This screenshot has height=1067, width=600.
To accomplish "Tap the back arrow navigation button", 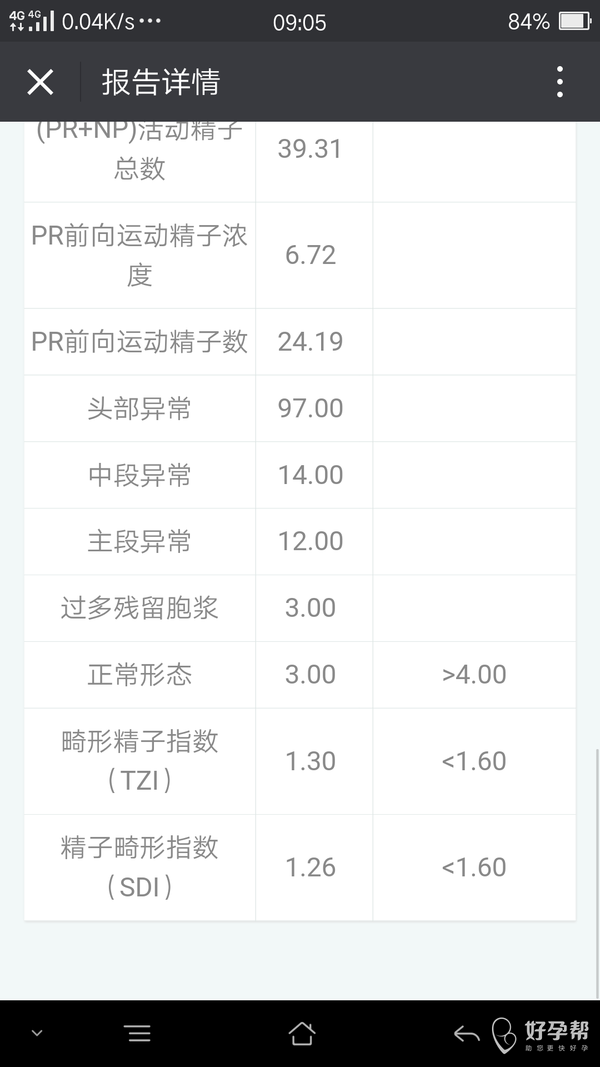I will pyautogui.click(x=466, y=1034).
